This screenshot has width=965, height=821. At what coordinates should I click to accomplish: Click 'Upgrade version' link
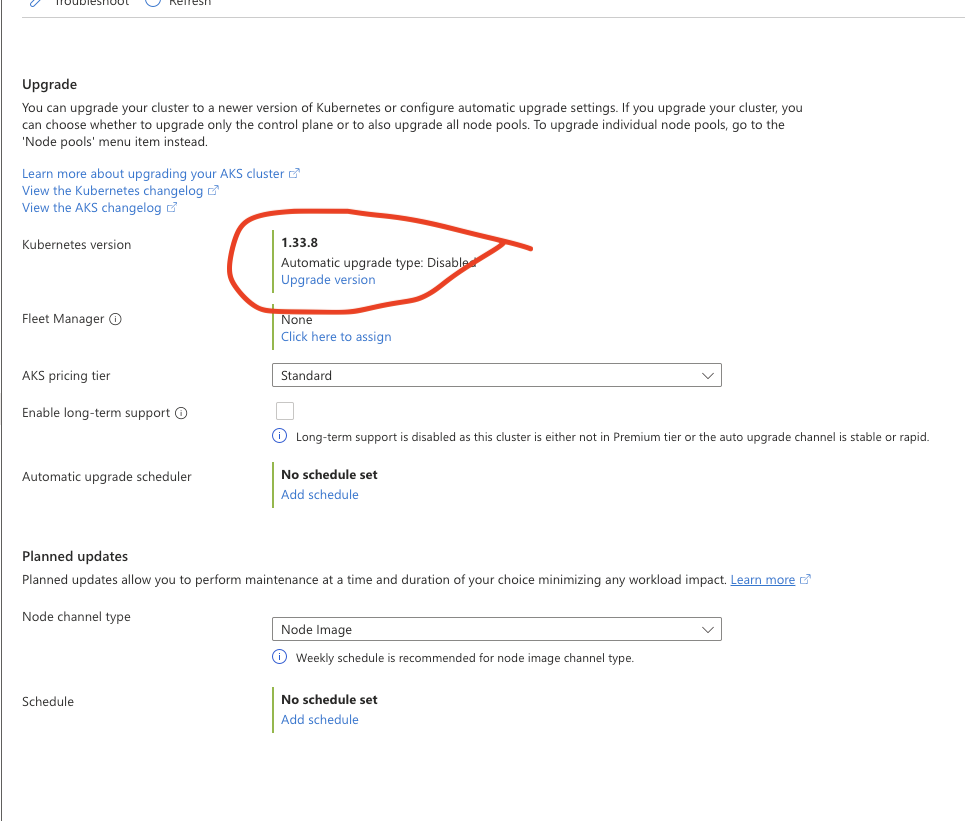coord(328,280)
